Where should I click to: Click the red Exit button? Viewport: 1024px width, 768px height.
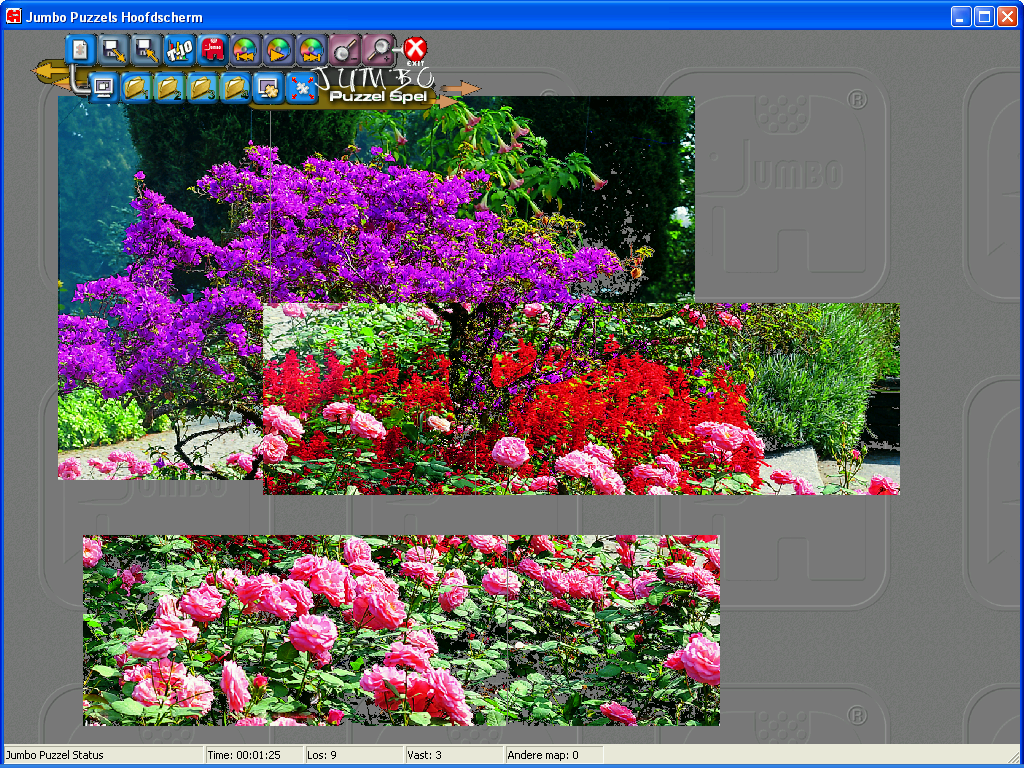coord(415,50)
